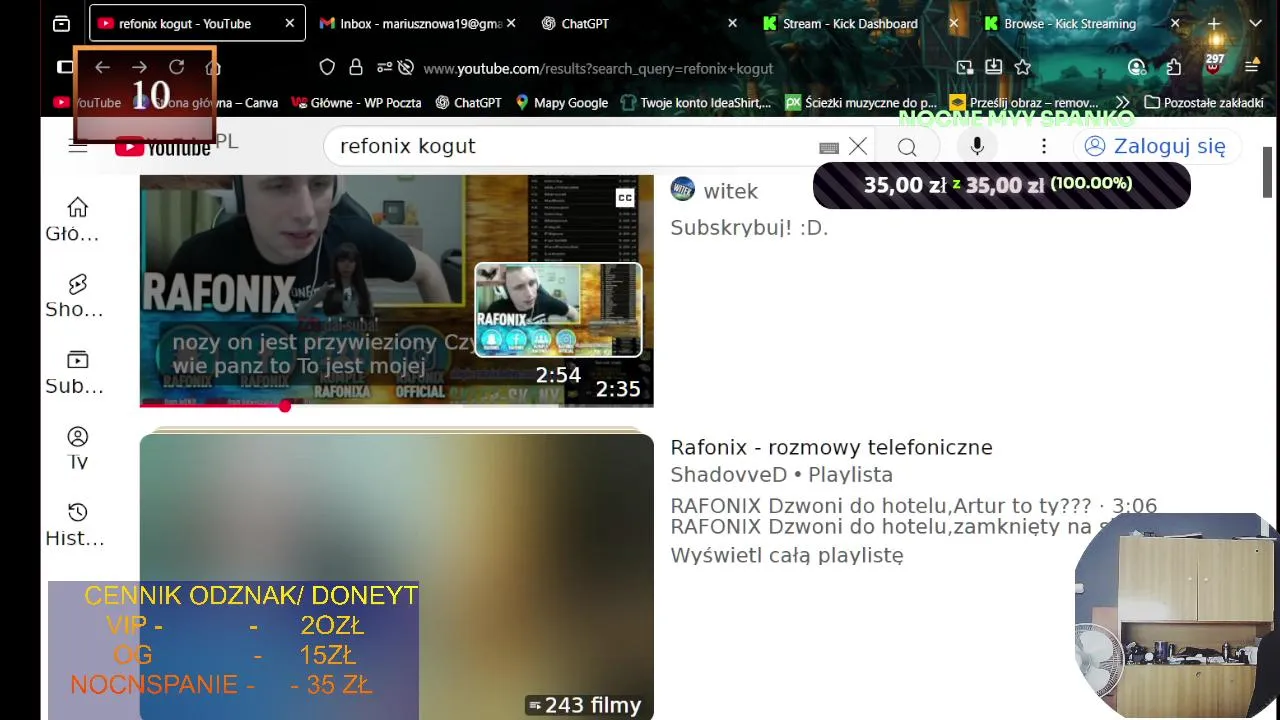The width and height of the screenshot is (1280, 720).
Task: Open Shorts in YouTube sidebar
Action: point(77,295)
